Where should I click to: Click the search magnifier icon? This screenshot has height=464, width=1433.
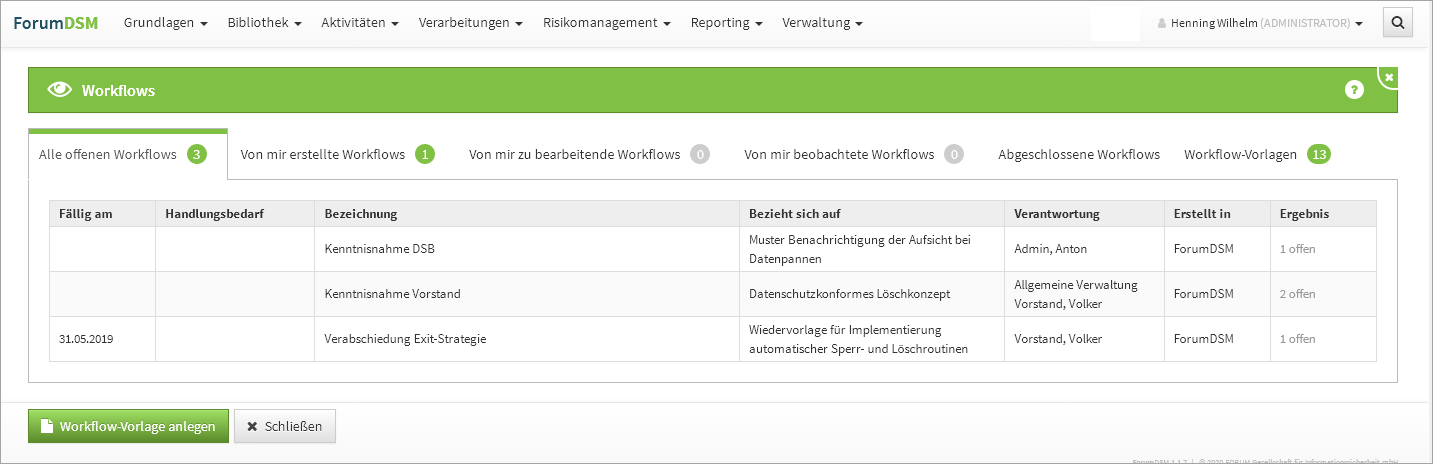point(1397,23)
